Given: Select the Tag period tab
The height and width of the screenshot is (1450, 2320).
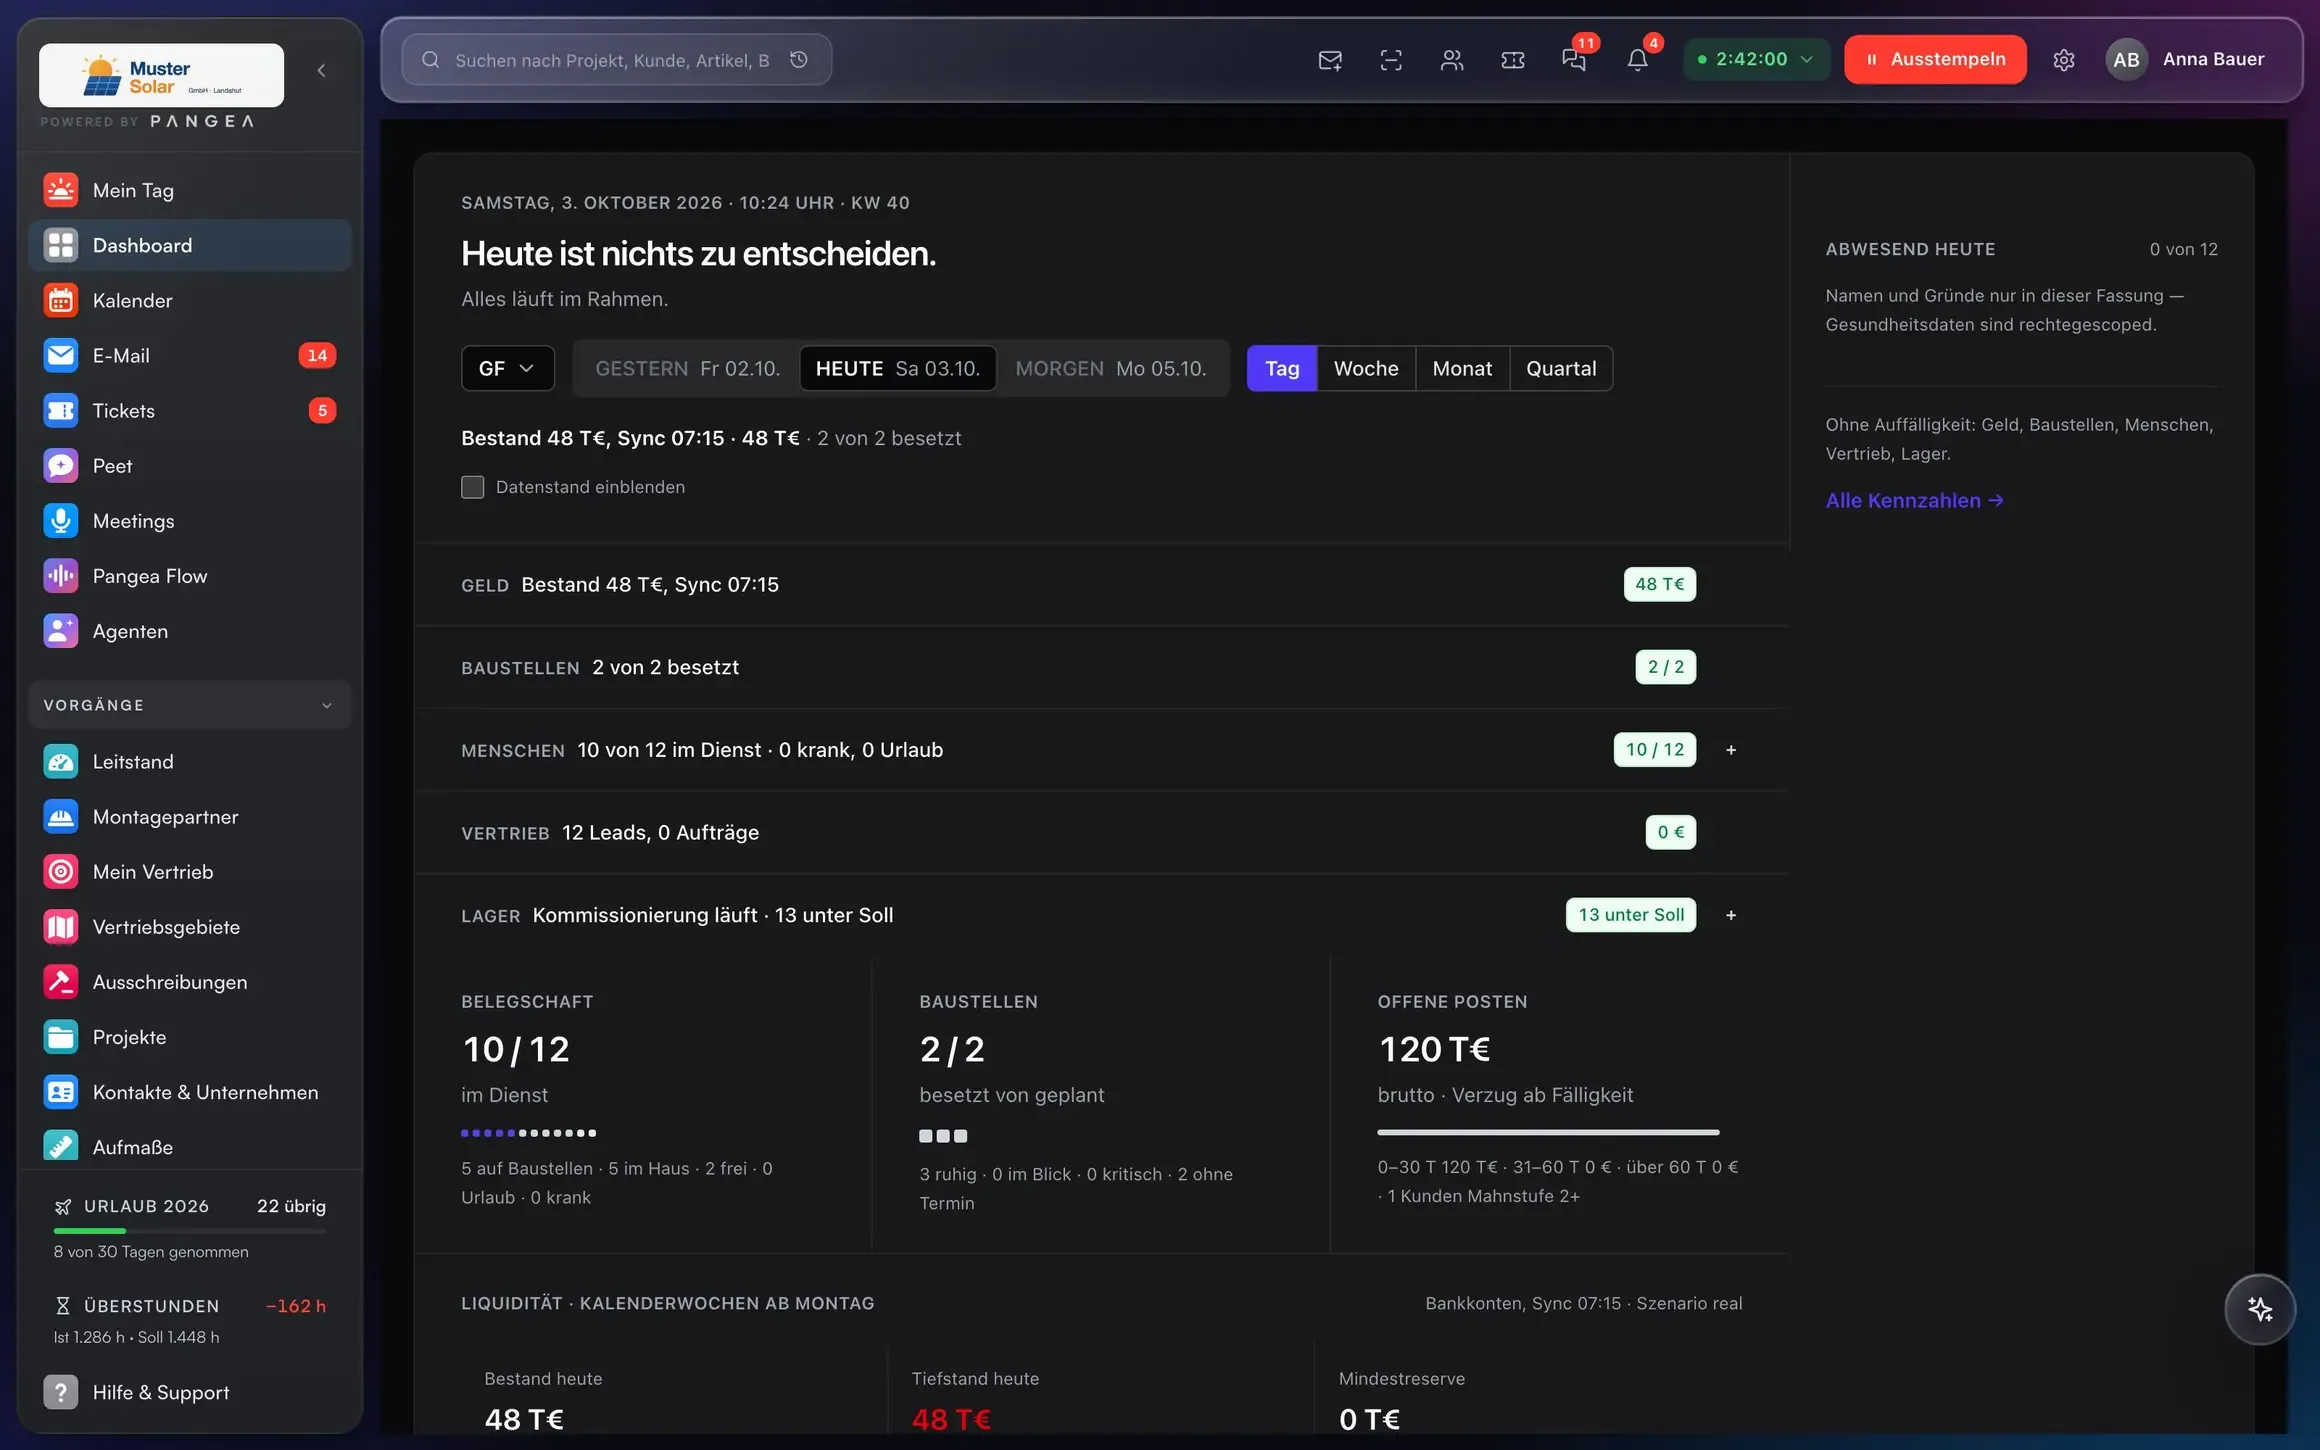Looking at the screenshot, I should coord(1282,368).
